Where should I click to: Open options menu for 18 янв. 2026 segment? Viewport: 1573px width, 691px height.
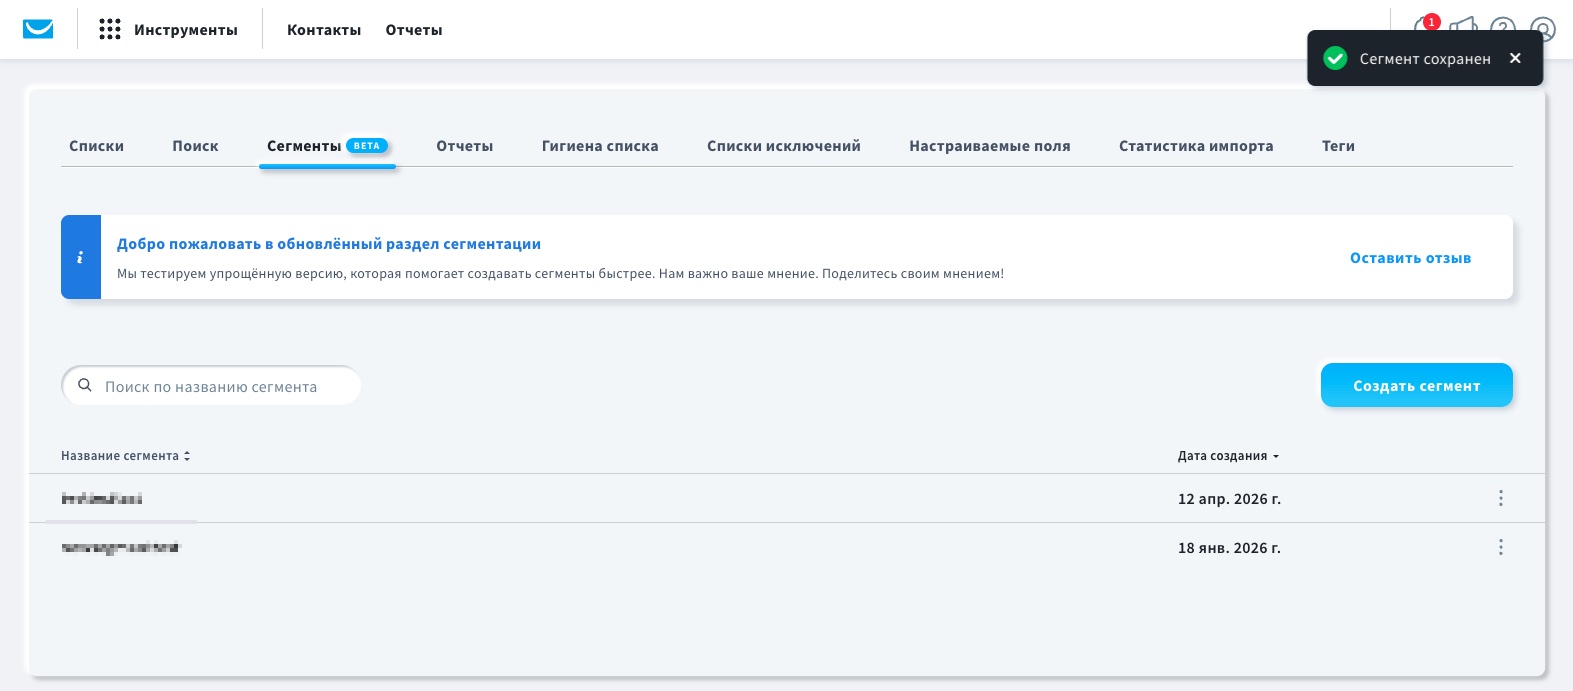tap(1500, 547)
